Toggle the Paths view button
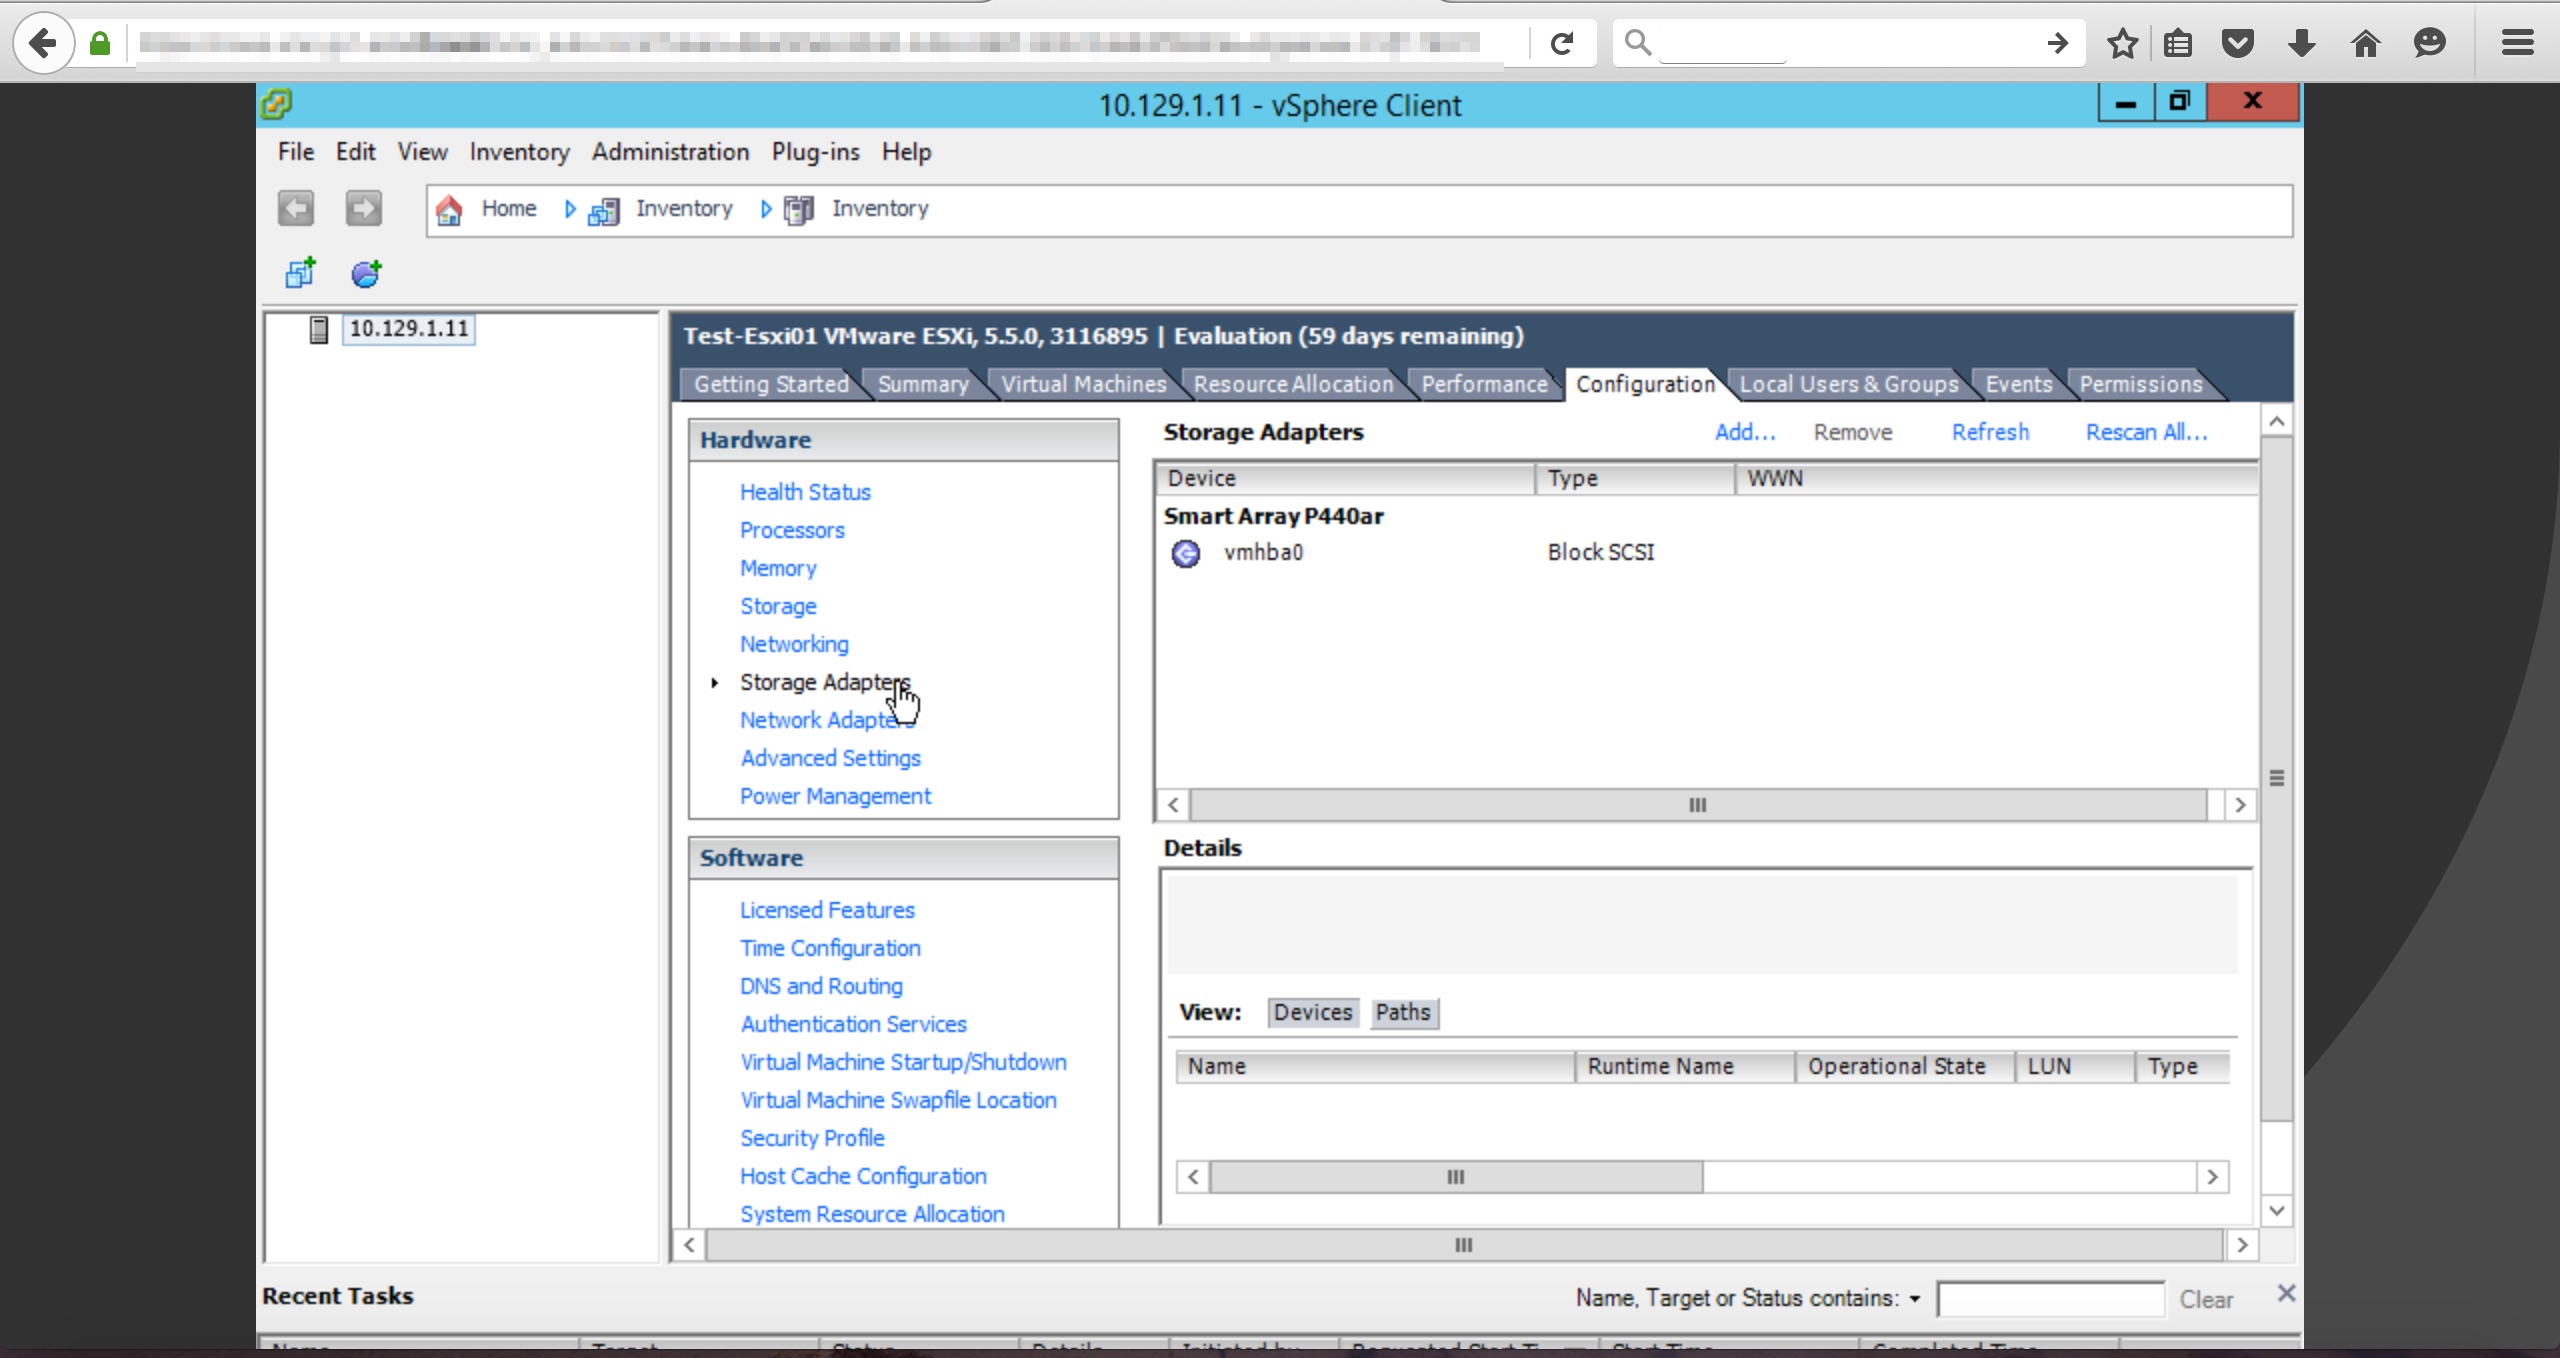The image size is (2560, 1358). pos(1402,1012)
